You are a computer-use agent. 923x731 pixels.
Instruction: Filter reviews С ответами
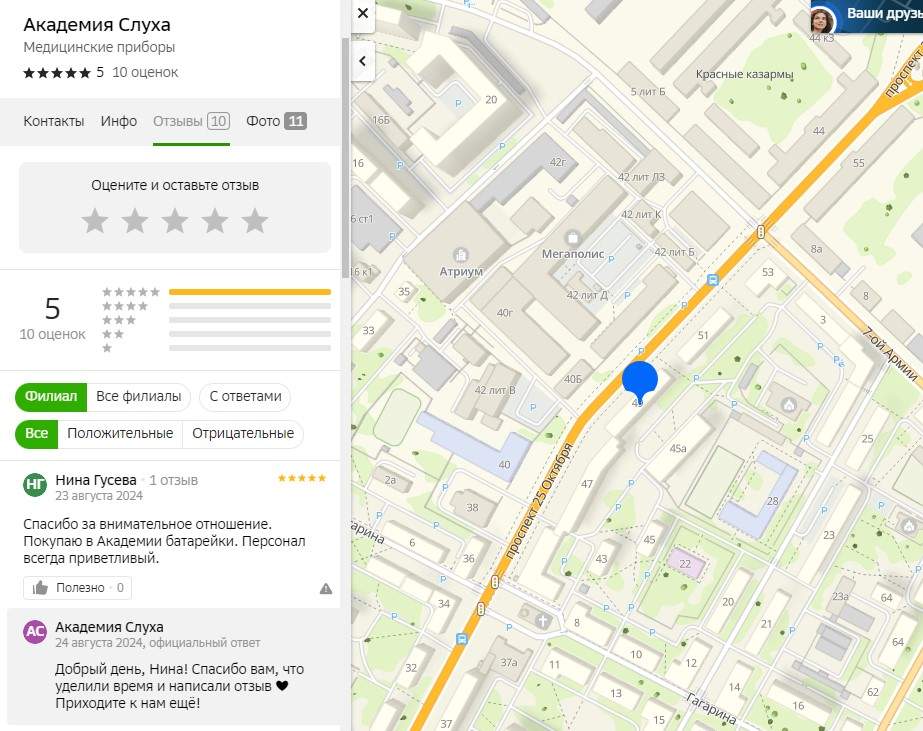pyautogui.click(x=245, y=397)
